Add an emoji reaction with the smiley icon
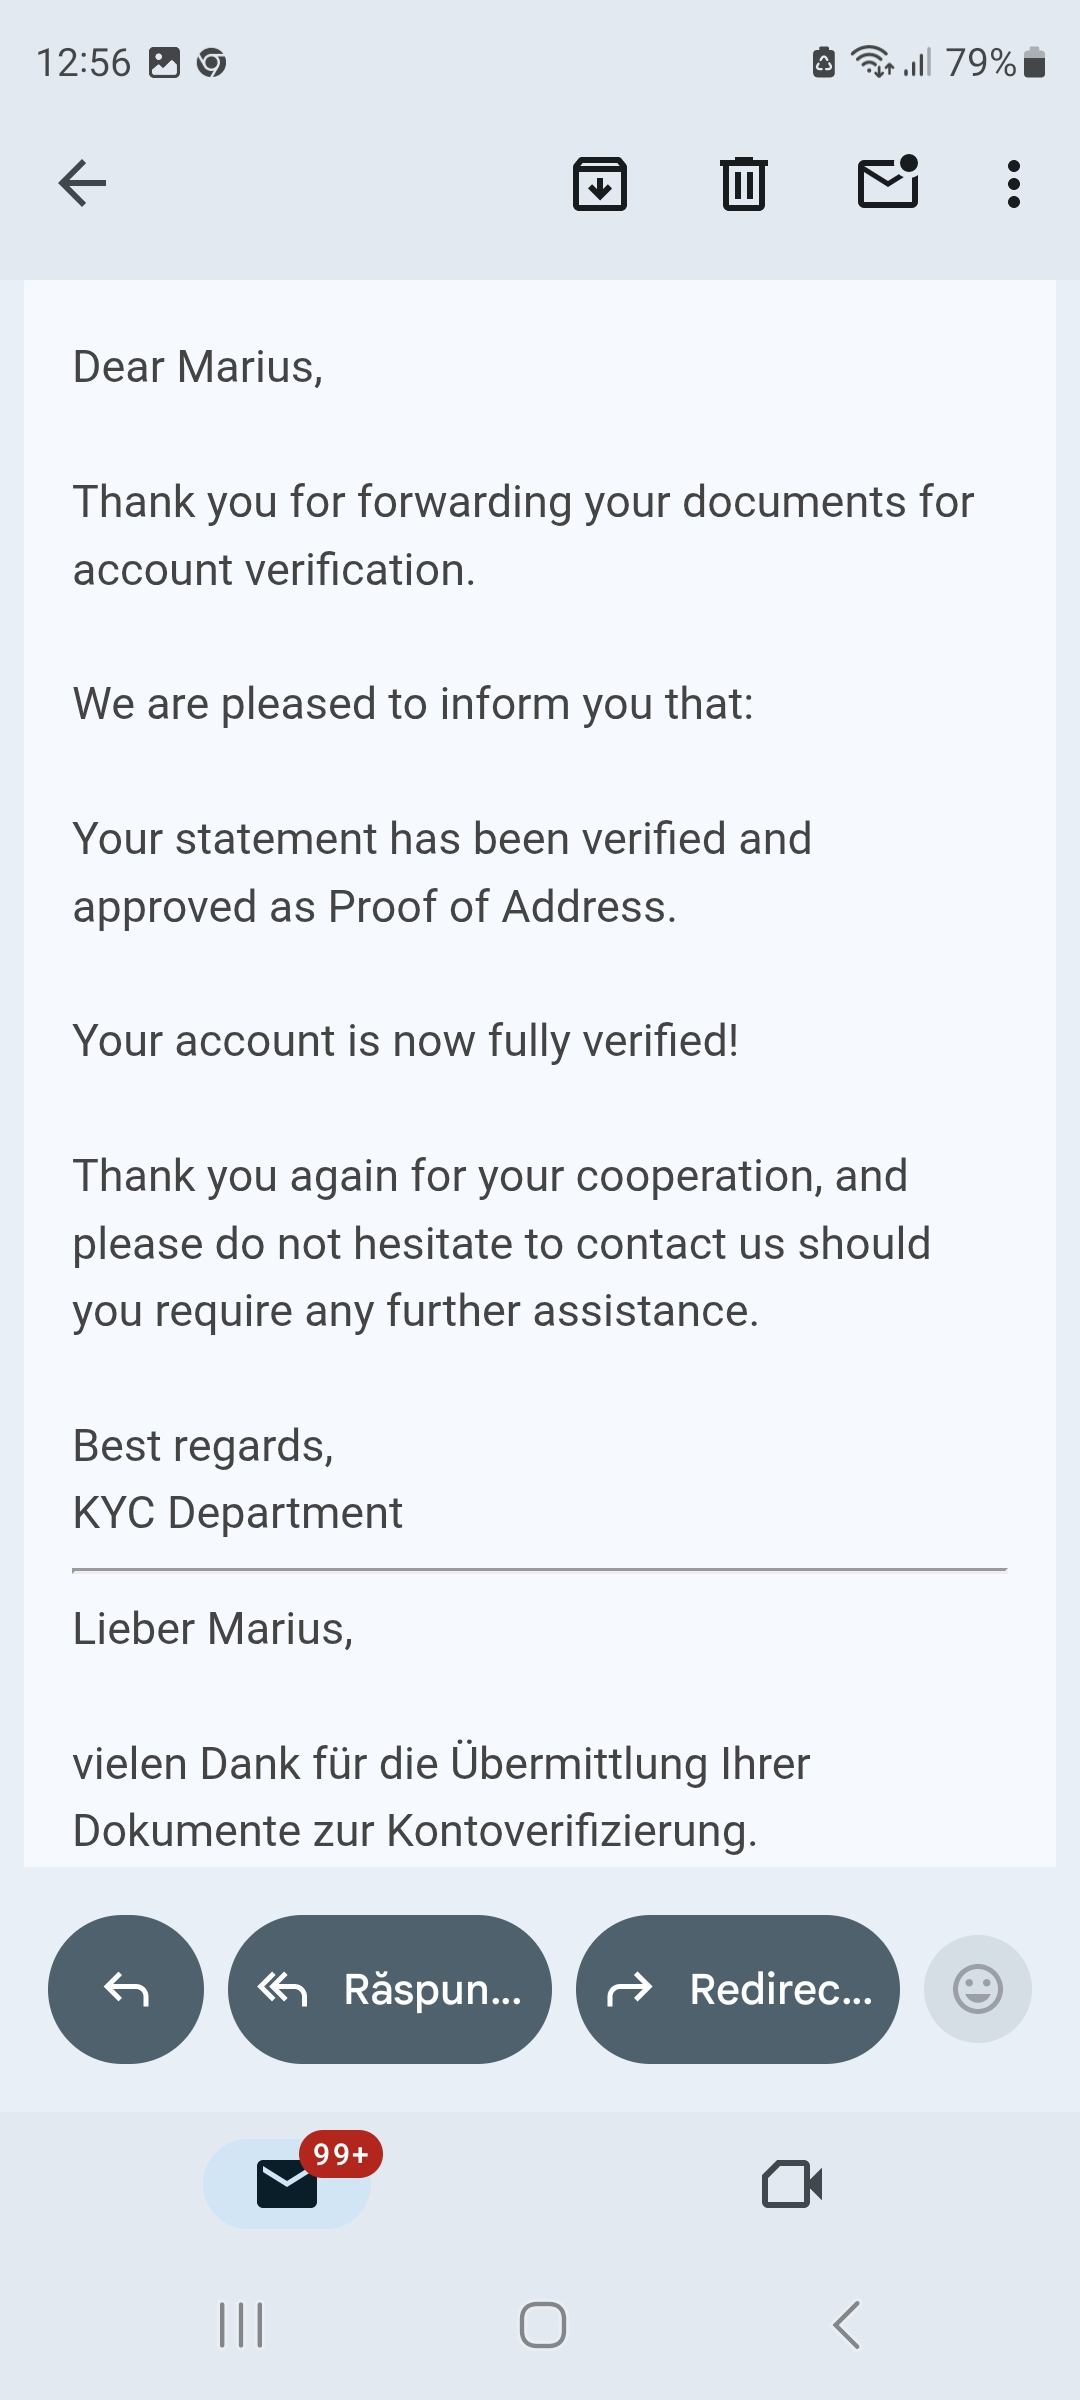The height and width of the screenshot is (2400, 1080). click(977, 1989)
